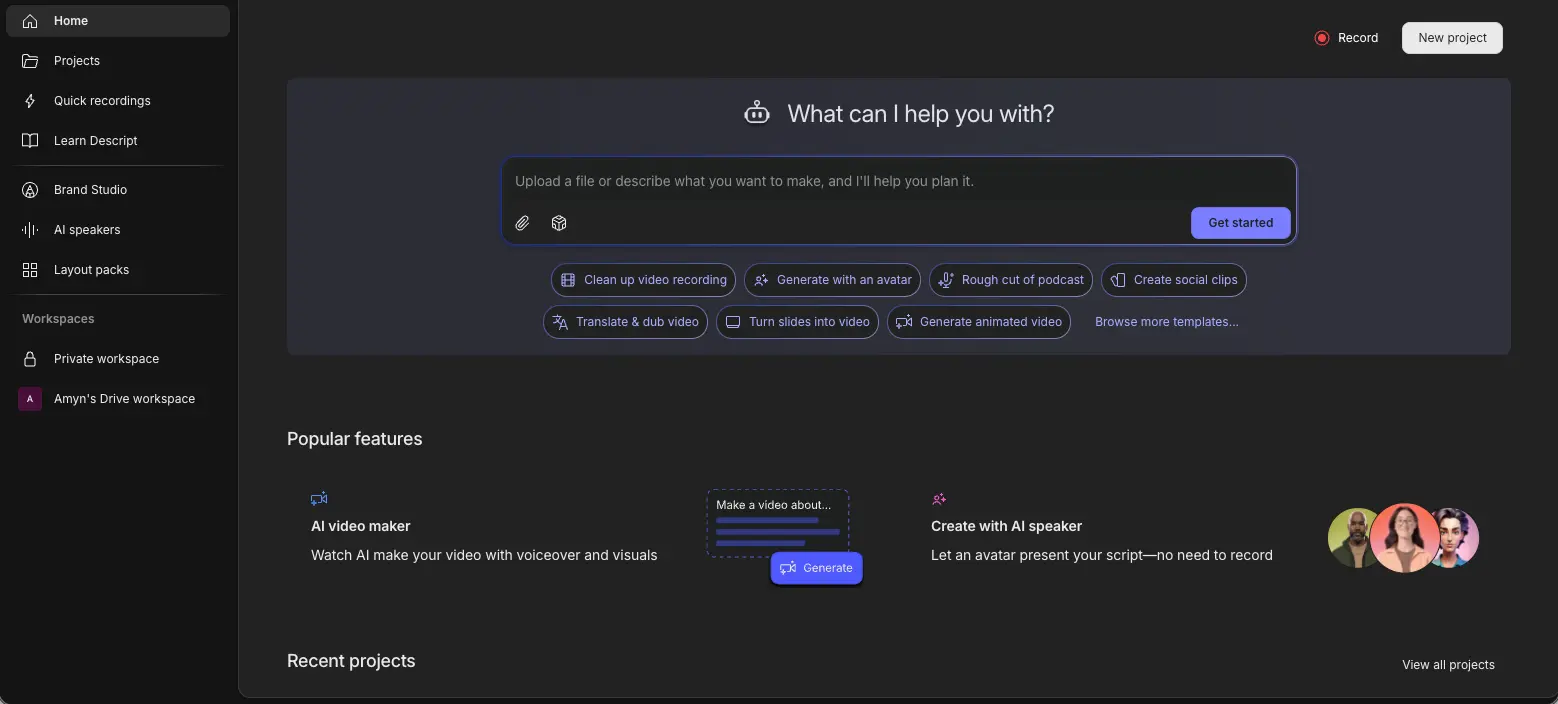The image size is (1558, 704).
Task: Click View all projects link
Action: click(x=1448, y=665)
